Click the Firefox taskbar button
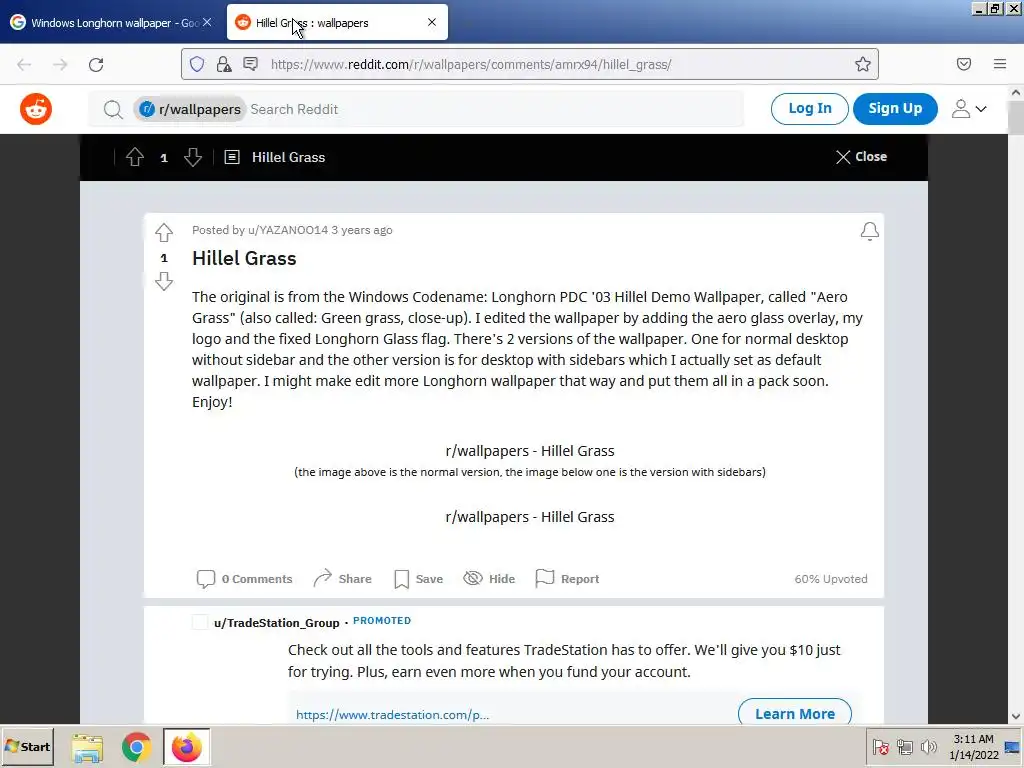The height and width of the screenshot is (768, 1024). [187, 747]
